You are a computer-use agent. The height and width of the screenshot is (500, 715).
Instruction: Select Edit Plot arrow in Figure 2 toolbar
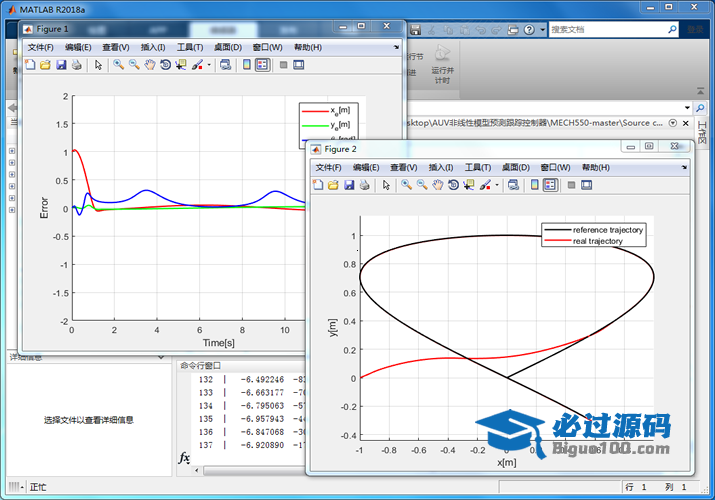point(386,185)
